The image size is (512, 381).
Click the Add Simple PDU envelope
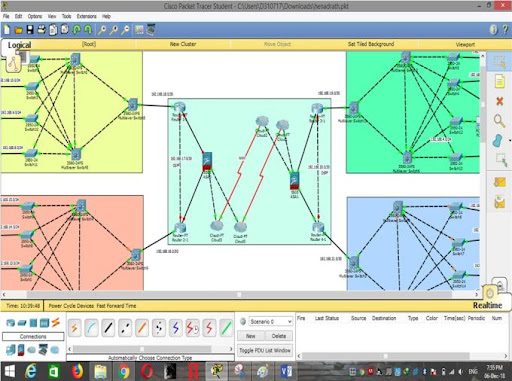500,182
